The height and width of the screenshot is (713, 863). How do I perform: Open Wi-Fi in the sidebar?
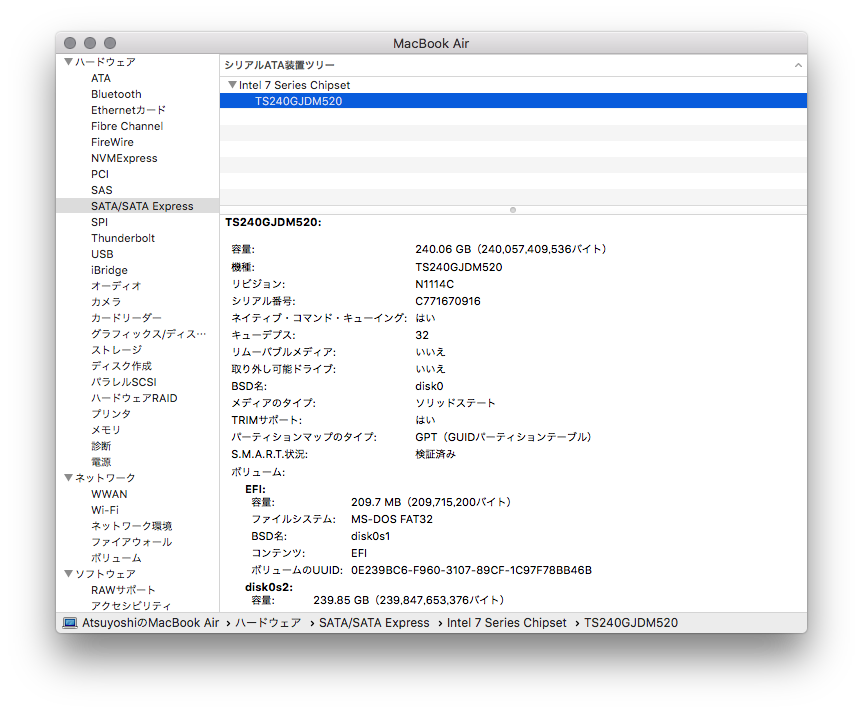[105, 510]
